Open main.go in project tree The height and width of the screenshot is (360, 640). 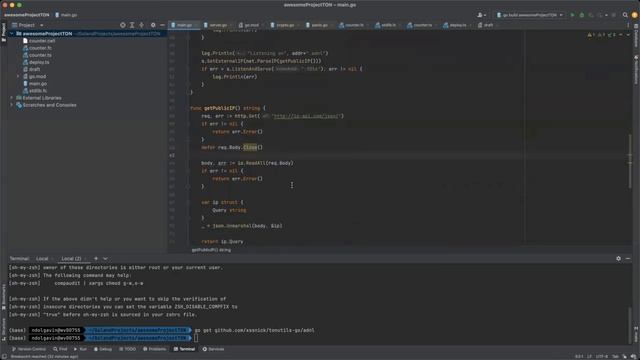pyautogui.click(x=35, y=84)
